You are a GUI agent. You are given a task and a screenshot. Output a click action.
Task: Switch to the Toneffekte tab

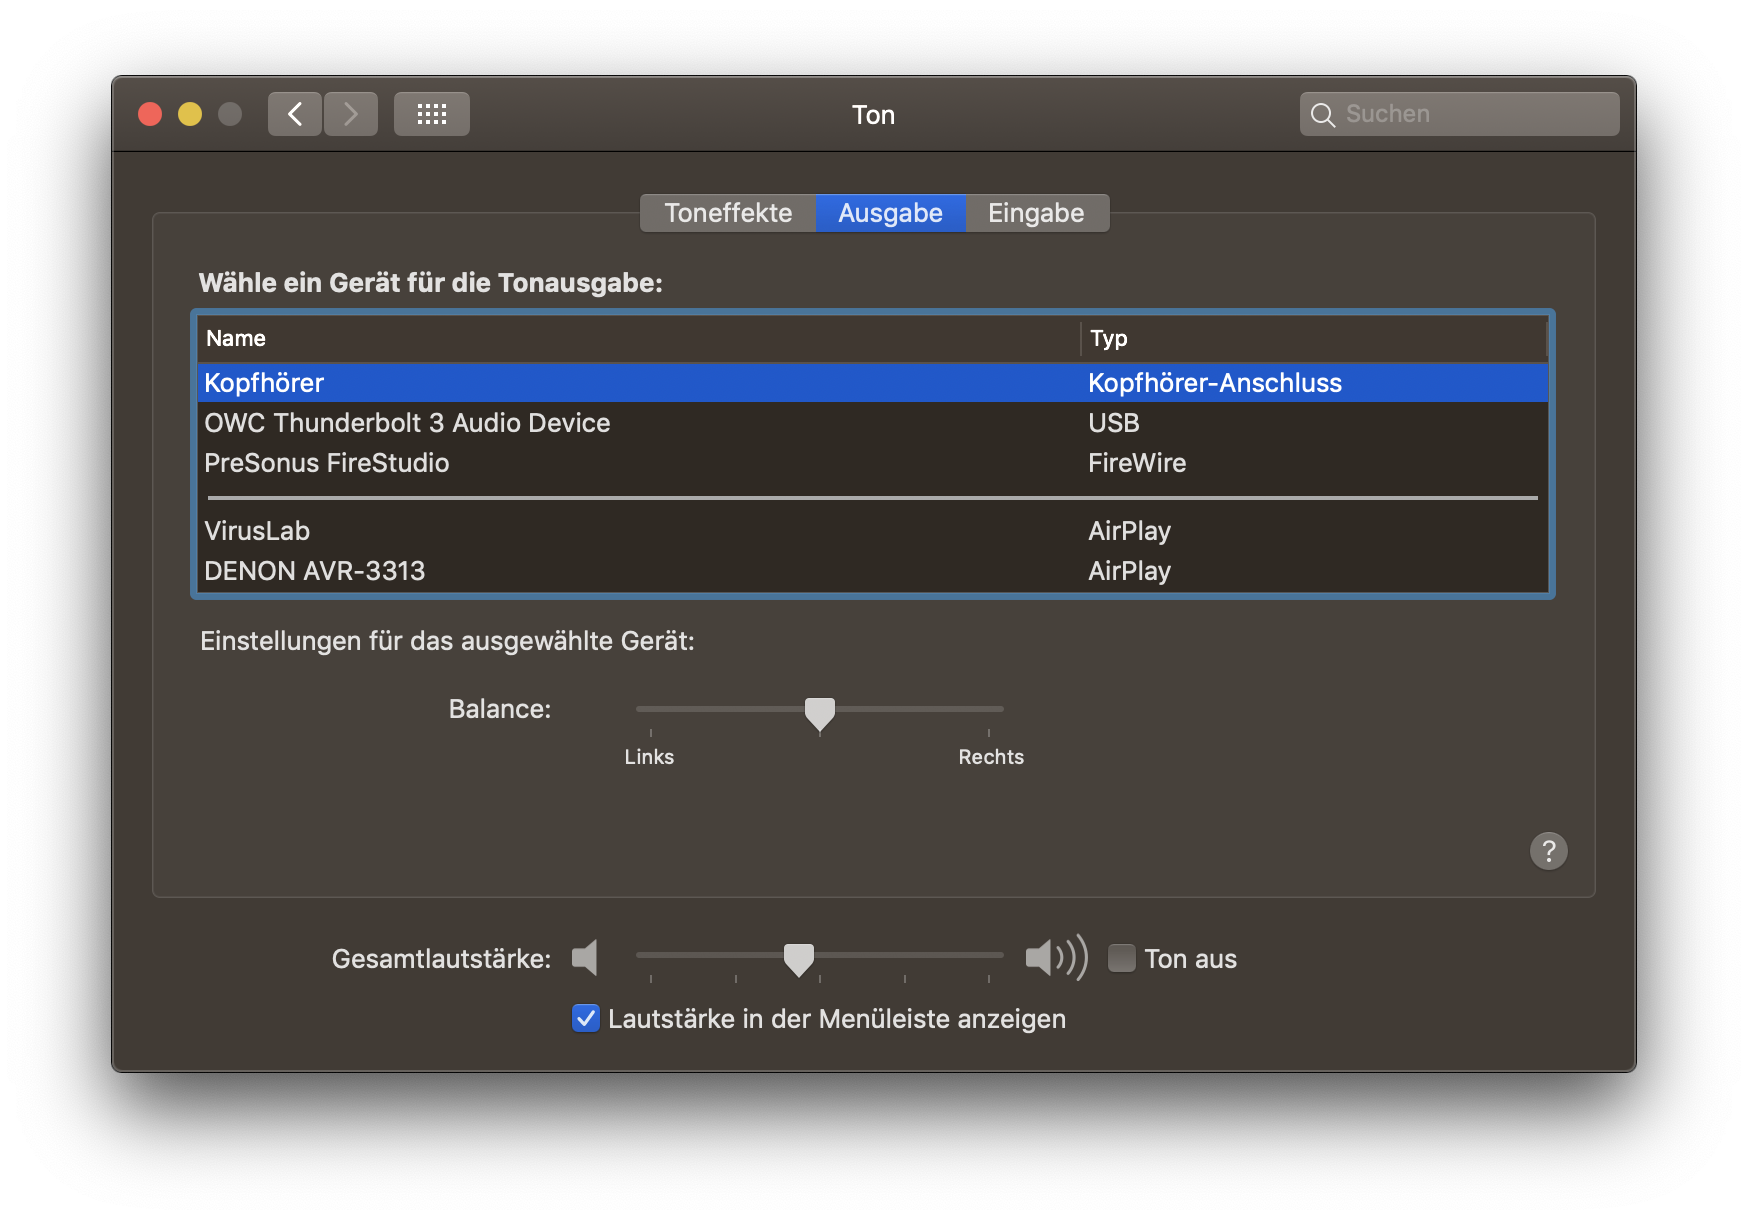click(728, 213)
